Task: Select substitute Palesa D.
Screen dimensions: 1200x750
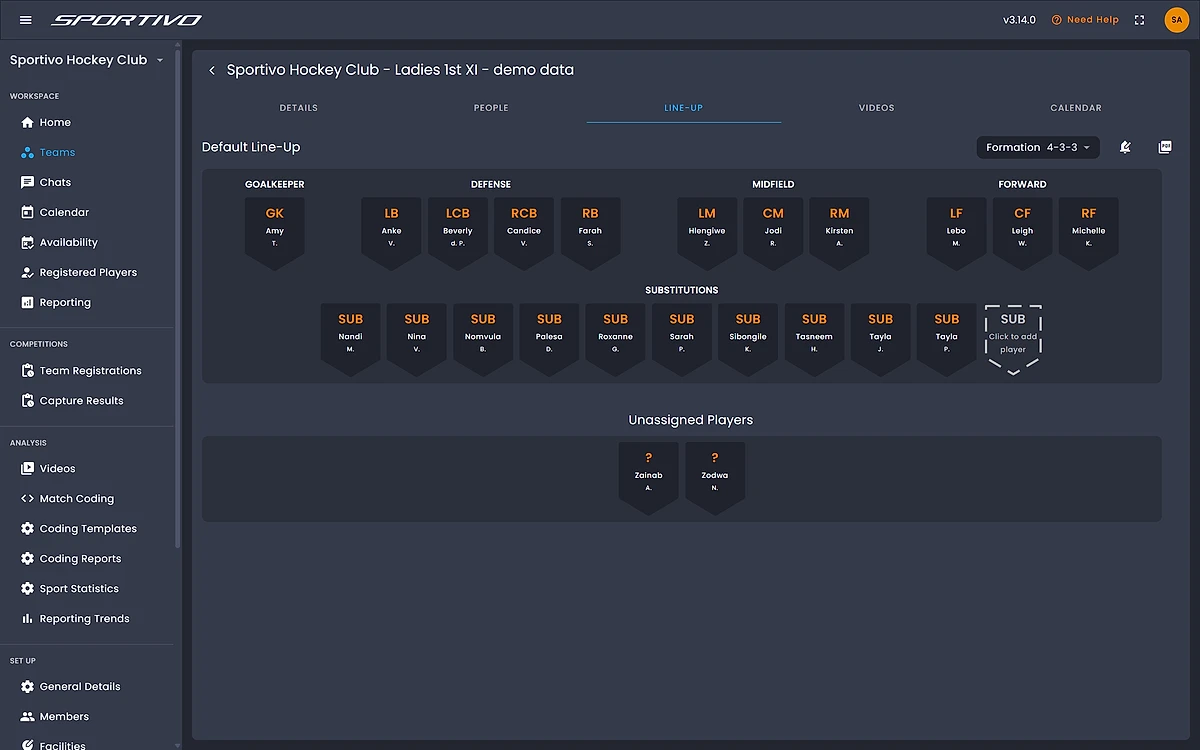Action: (549, 338)
